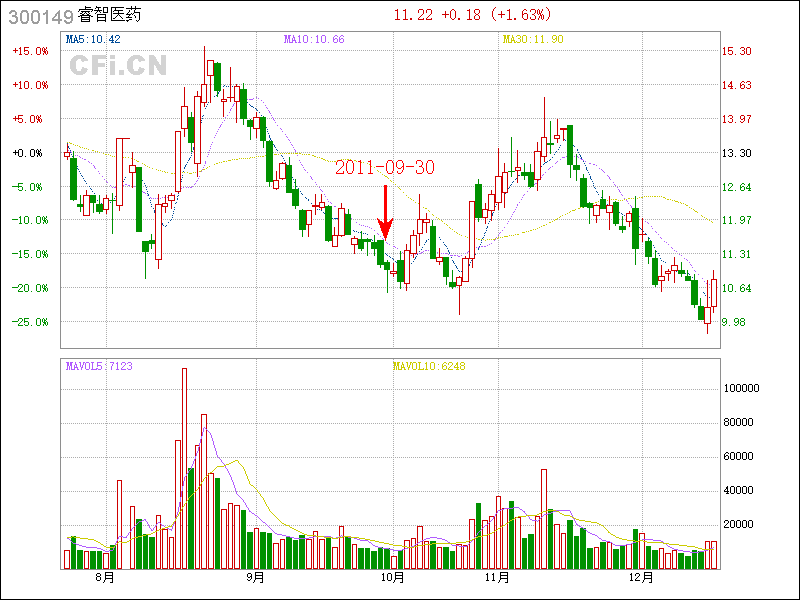Image resolution: width=800 pixels, height=600 pixels.
Task: Click the MA30:11.90 indicator label
Action: pos(532,40)
